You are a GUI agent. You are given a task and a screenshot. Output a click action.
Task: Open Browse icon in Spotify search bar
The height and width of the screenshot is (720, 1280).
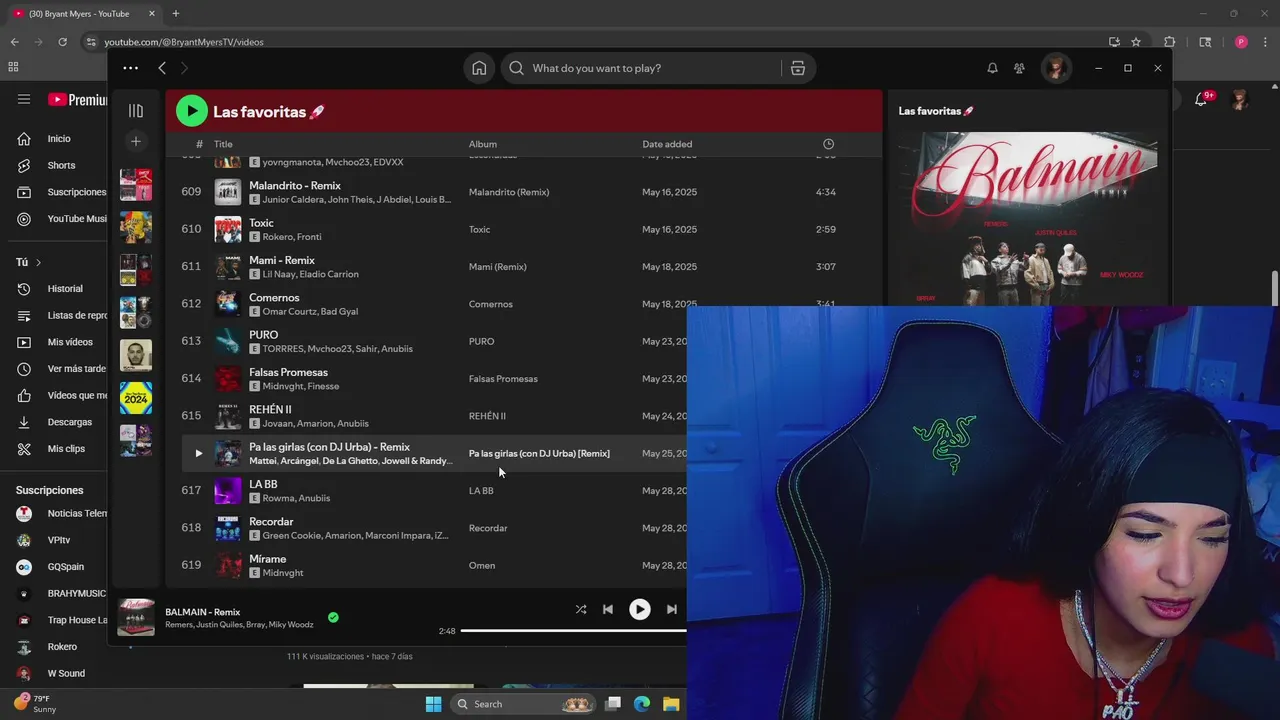[797, 68]
